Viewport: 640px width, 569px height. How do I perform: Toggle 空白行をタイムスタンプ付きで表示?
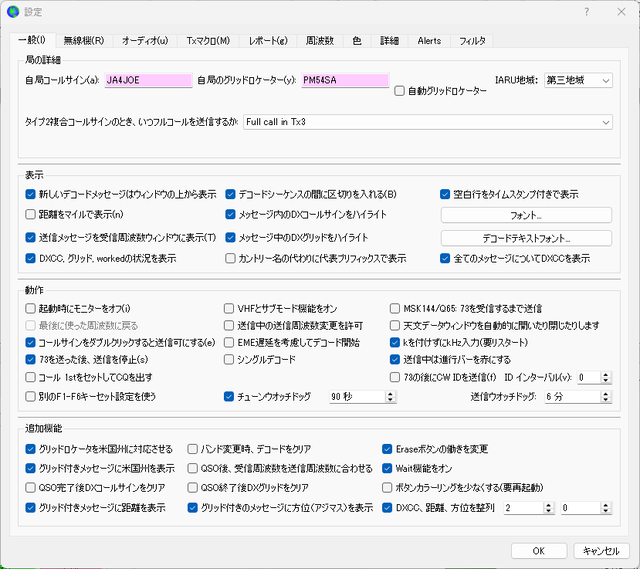(445, 194)
